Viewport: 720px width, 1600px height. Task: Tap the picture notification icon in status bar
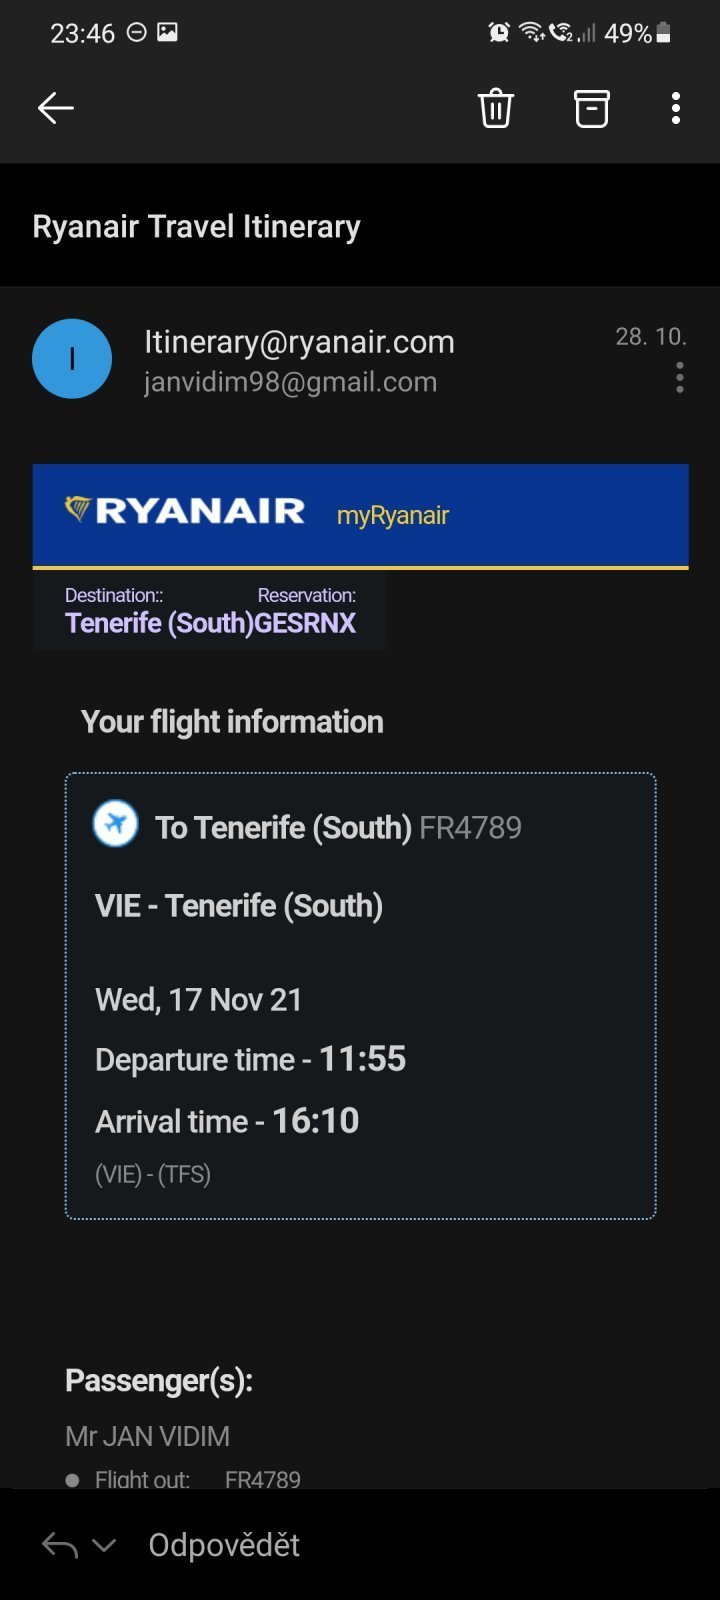pyautogui.click(x=167, y=32)
